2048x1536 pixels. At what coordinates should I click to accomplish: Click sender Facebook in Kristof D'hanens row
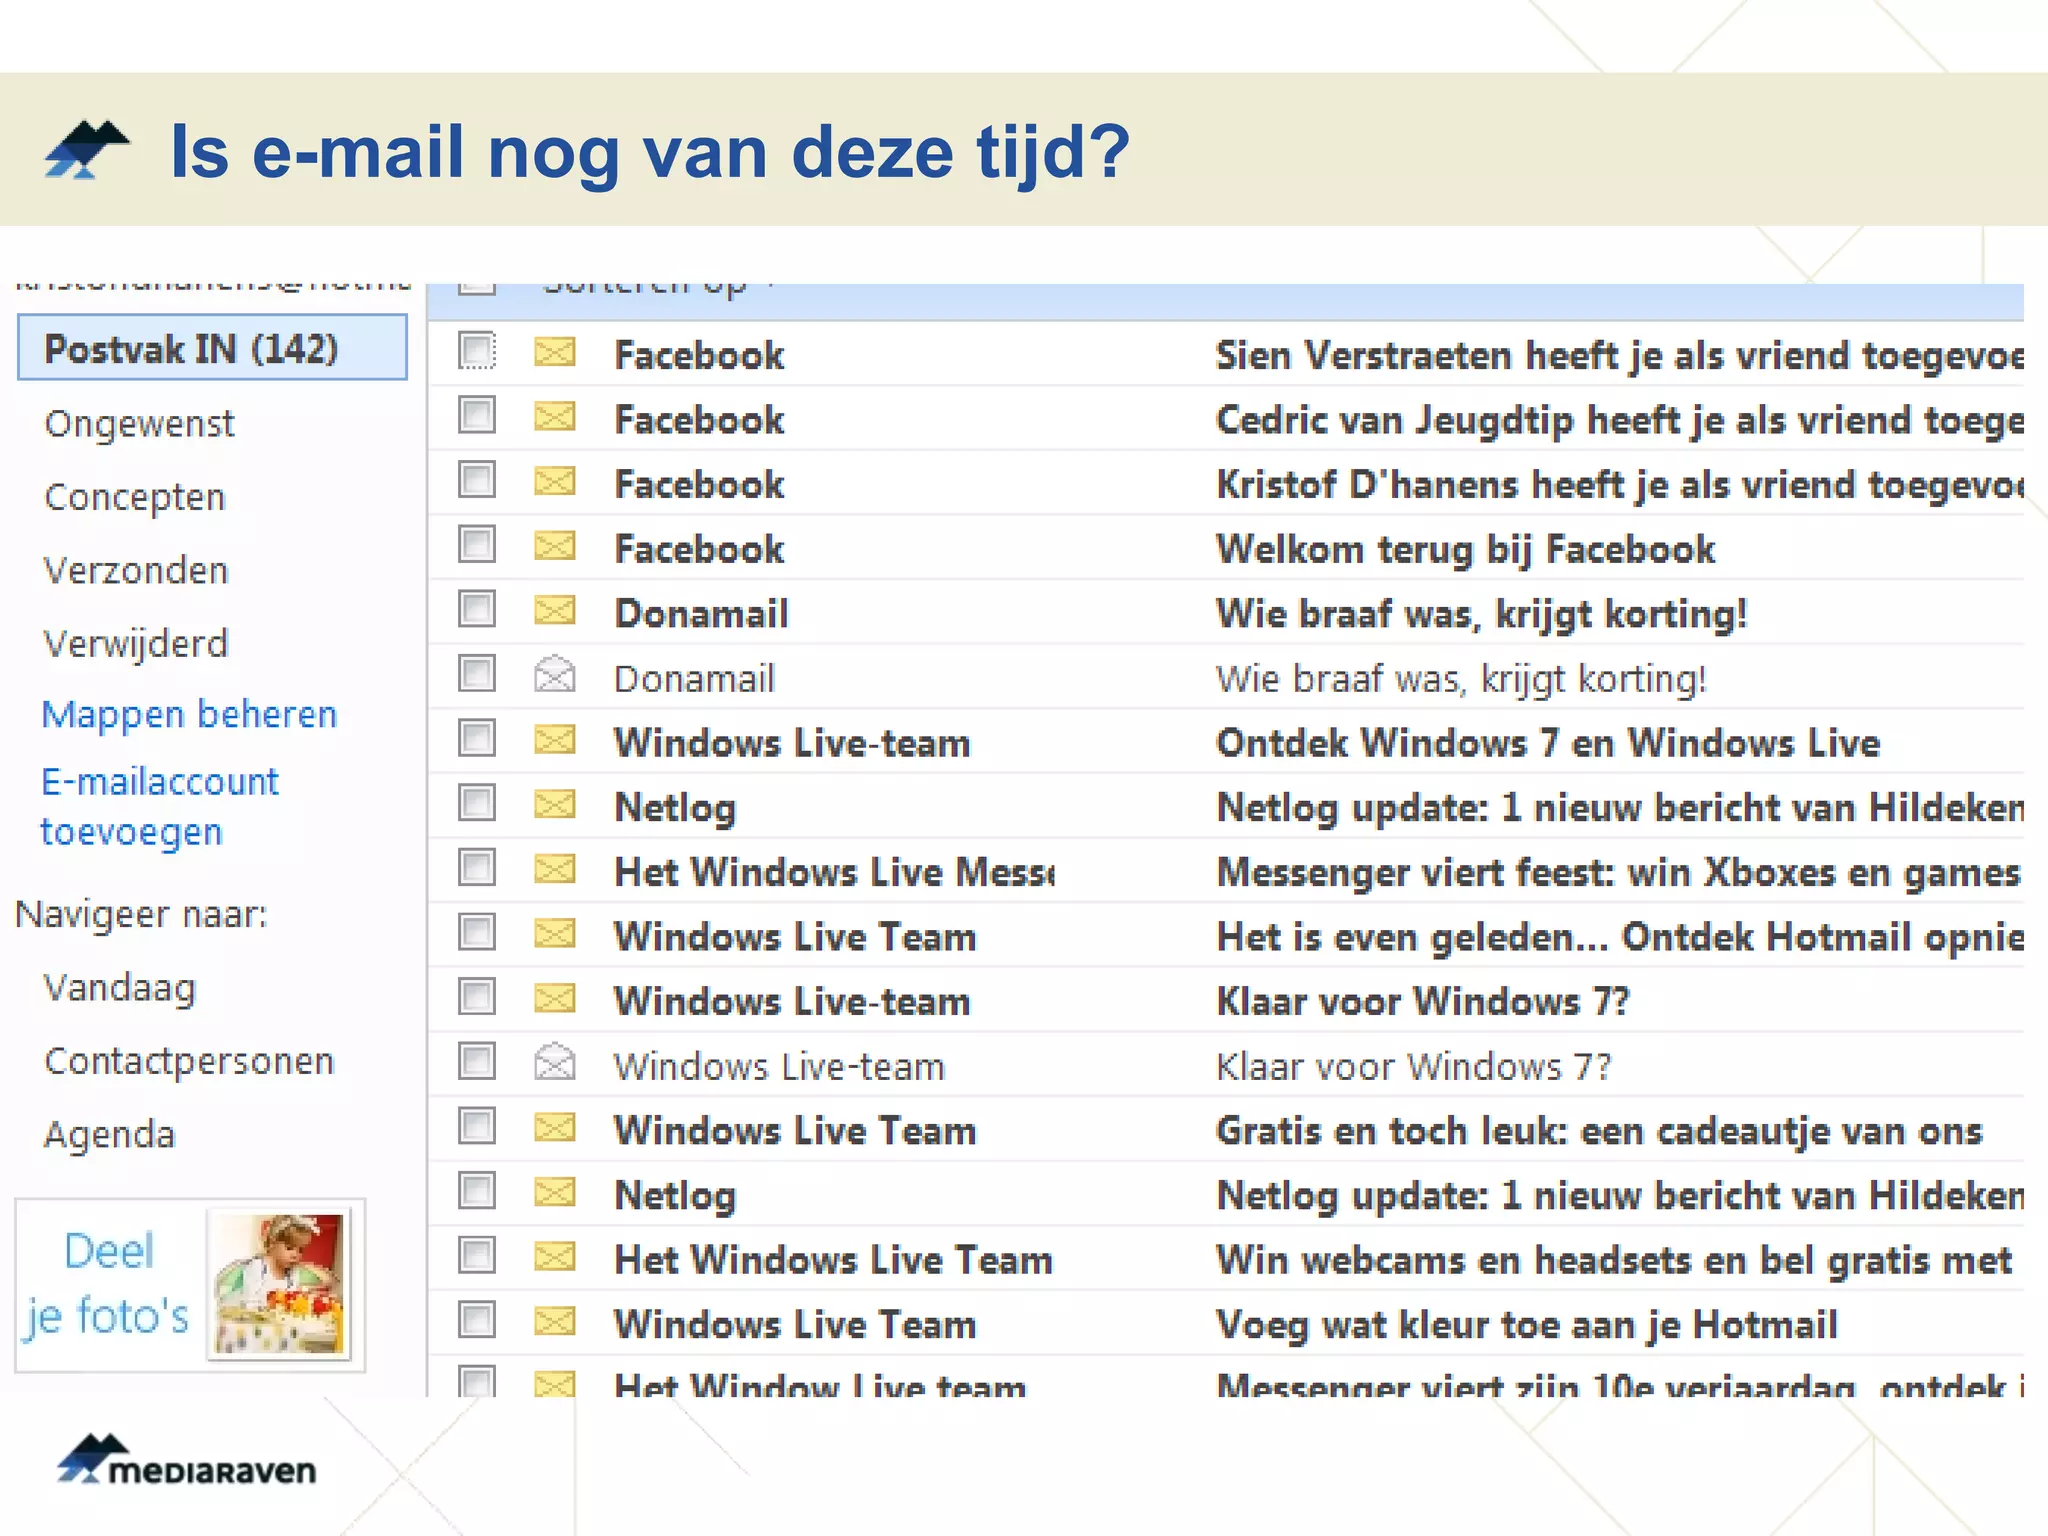(699, 485)
